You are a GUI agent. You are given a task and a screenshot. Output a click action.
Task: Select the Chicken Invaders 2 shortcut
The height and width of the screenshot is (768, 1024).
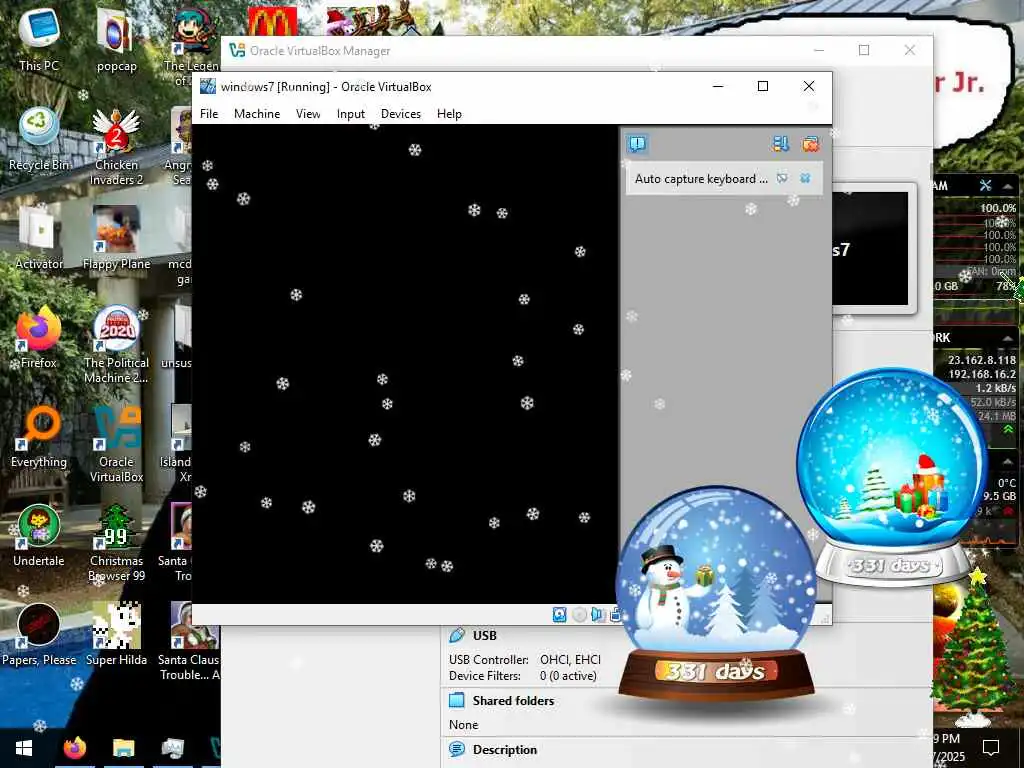click(116, 146)
